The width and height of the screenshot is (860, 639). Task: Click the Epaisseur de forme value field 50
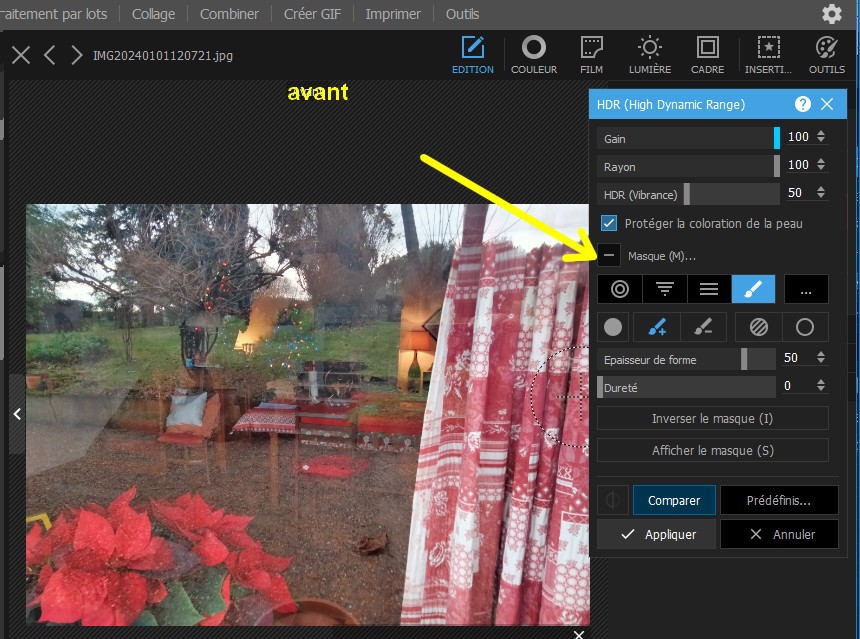coord(791,358)
